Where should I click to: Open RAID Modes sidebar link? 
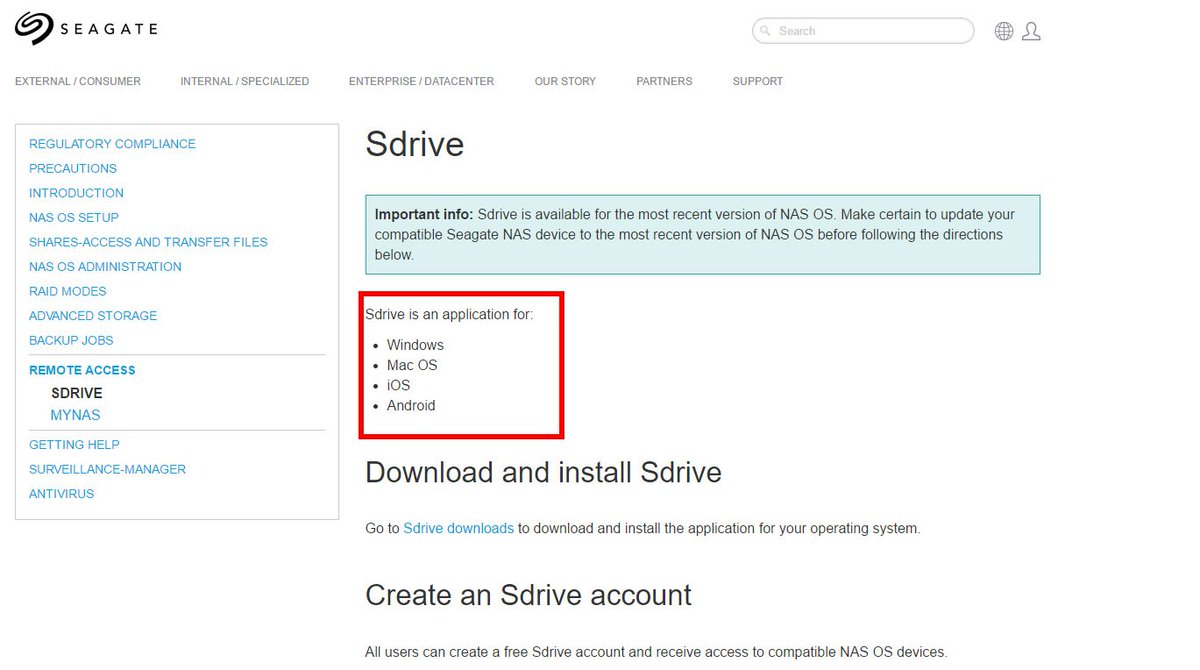[67, 291]
